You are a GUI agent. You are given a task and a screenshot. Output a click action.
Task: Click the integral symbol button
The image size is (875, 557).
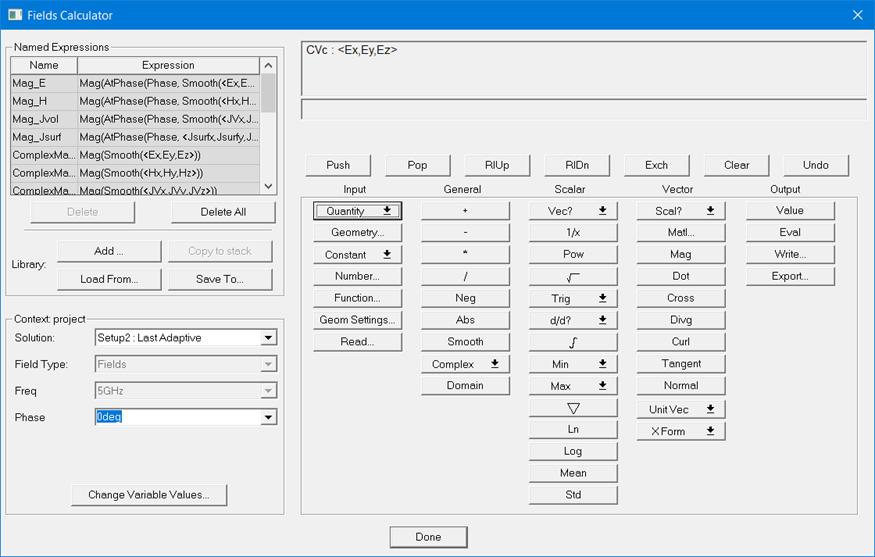pos(573,342)
